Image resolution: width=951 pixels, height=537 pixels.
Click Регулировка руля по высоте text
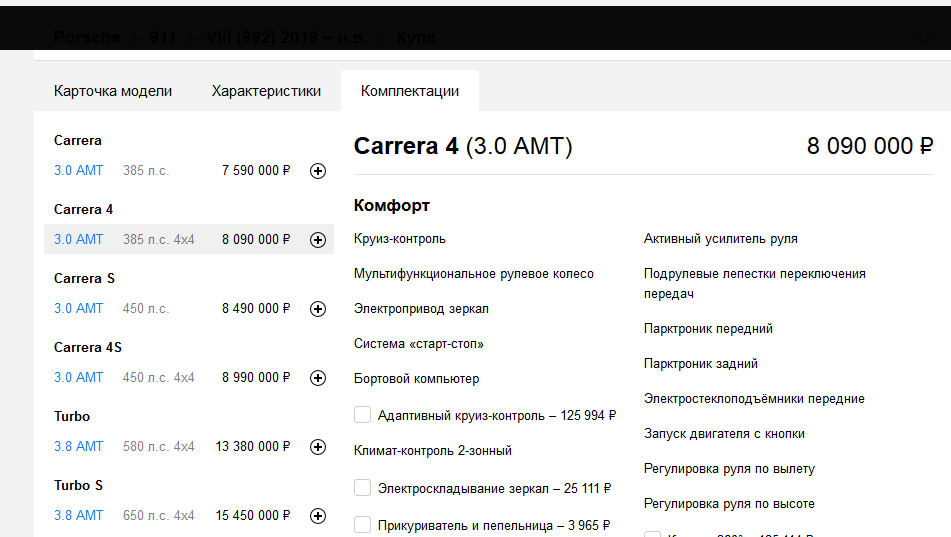click(x=729, y=504)
